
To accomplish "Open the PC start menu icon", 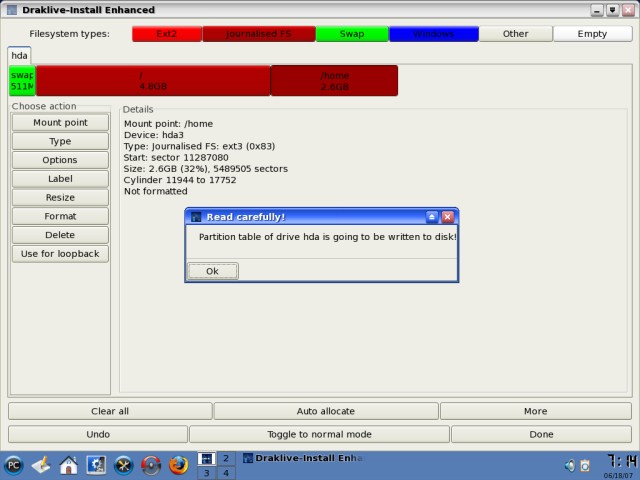I will pyautogui.click(x=14, y=465).
